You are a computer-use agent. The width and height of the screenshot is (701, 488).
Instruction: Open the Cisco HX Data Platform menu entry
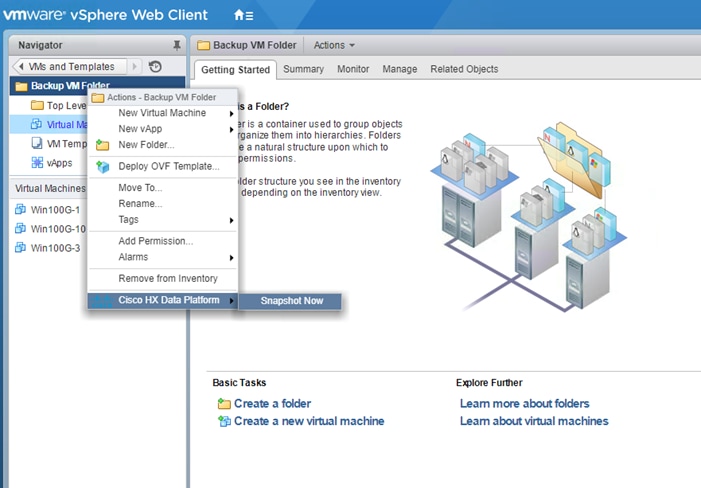(163, 300)
